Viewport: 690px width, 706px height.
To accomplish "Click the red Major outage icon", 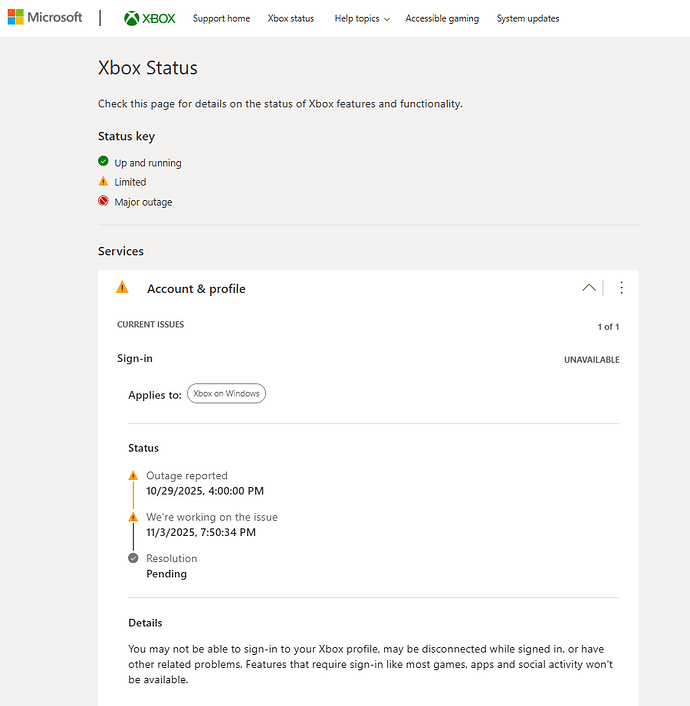I will [x=103, y=201].
